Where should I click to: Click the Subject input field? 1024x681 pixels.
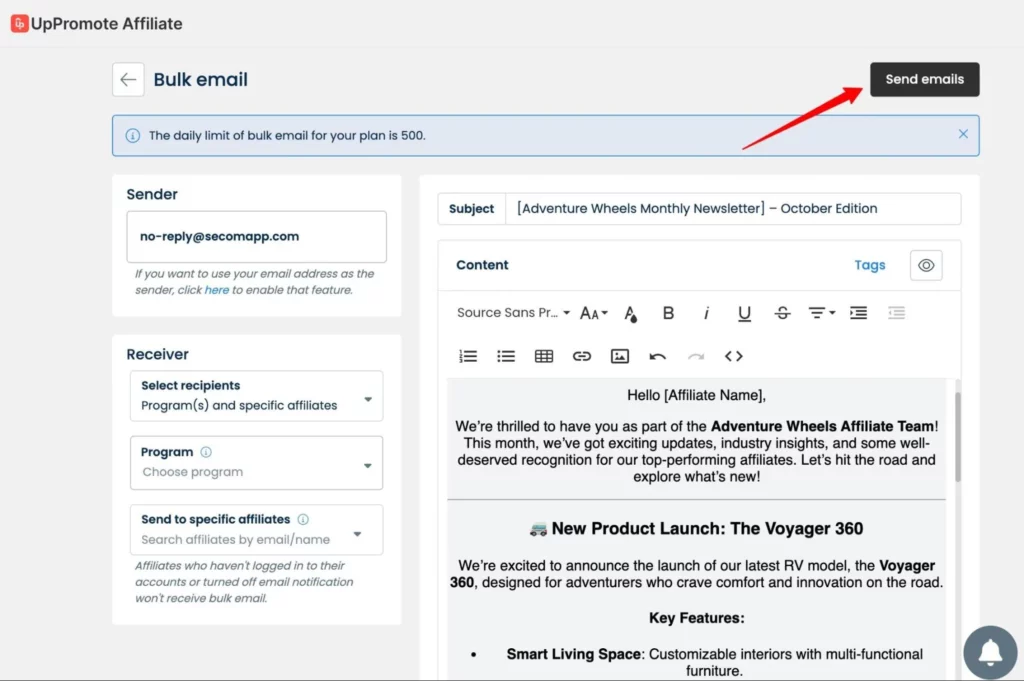pyautogui.click(x=732, y=209)
